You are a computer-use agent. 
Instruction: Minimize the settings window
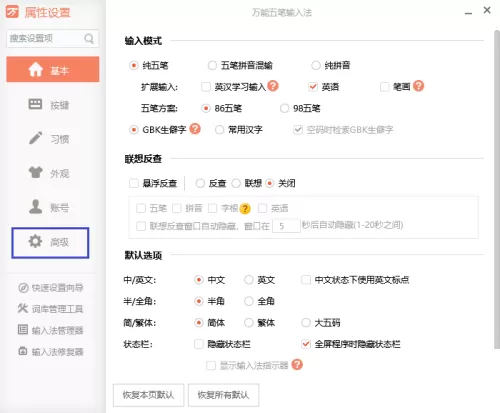[468, 13]
